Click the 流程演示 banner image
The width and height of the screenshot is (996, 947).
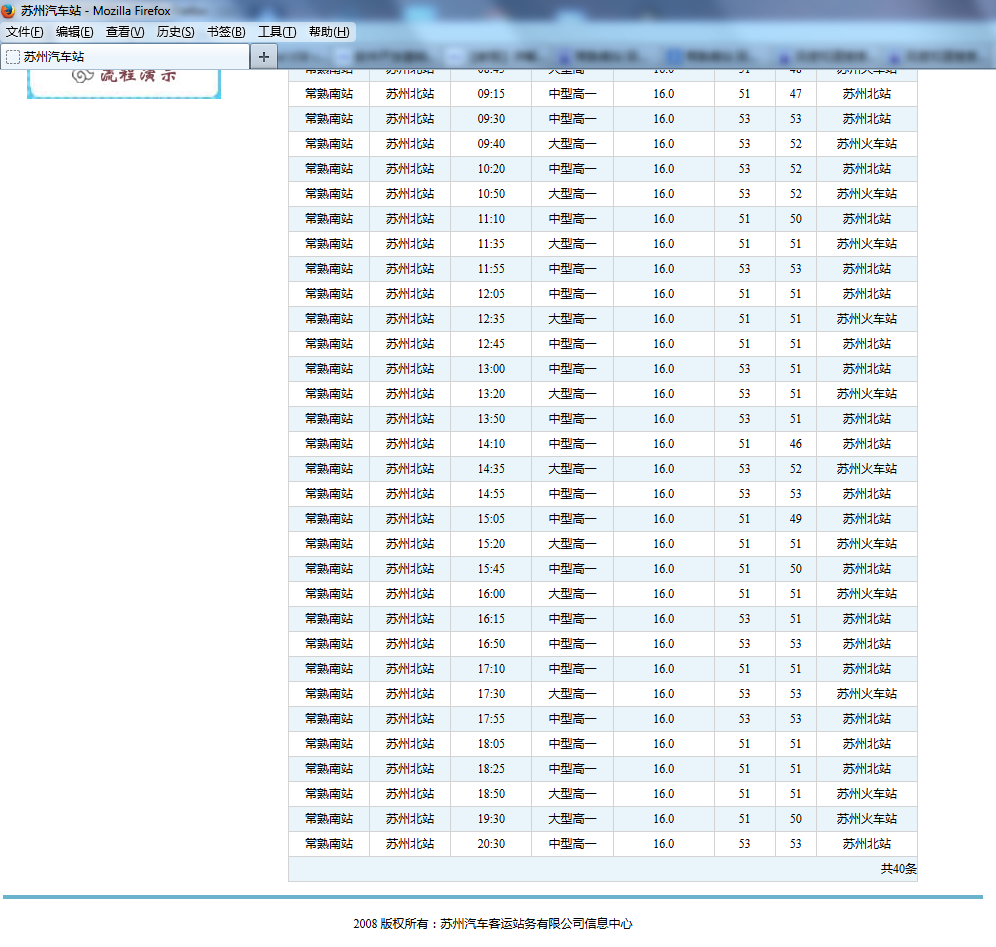click(124, 83)
